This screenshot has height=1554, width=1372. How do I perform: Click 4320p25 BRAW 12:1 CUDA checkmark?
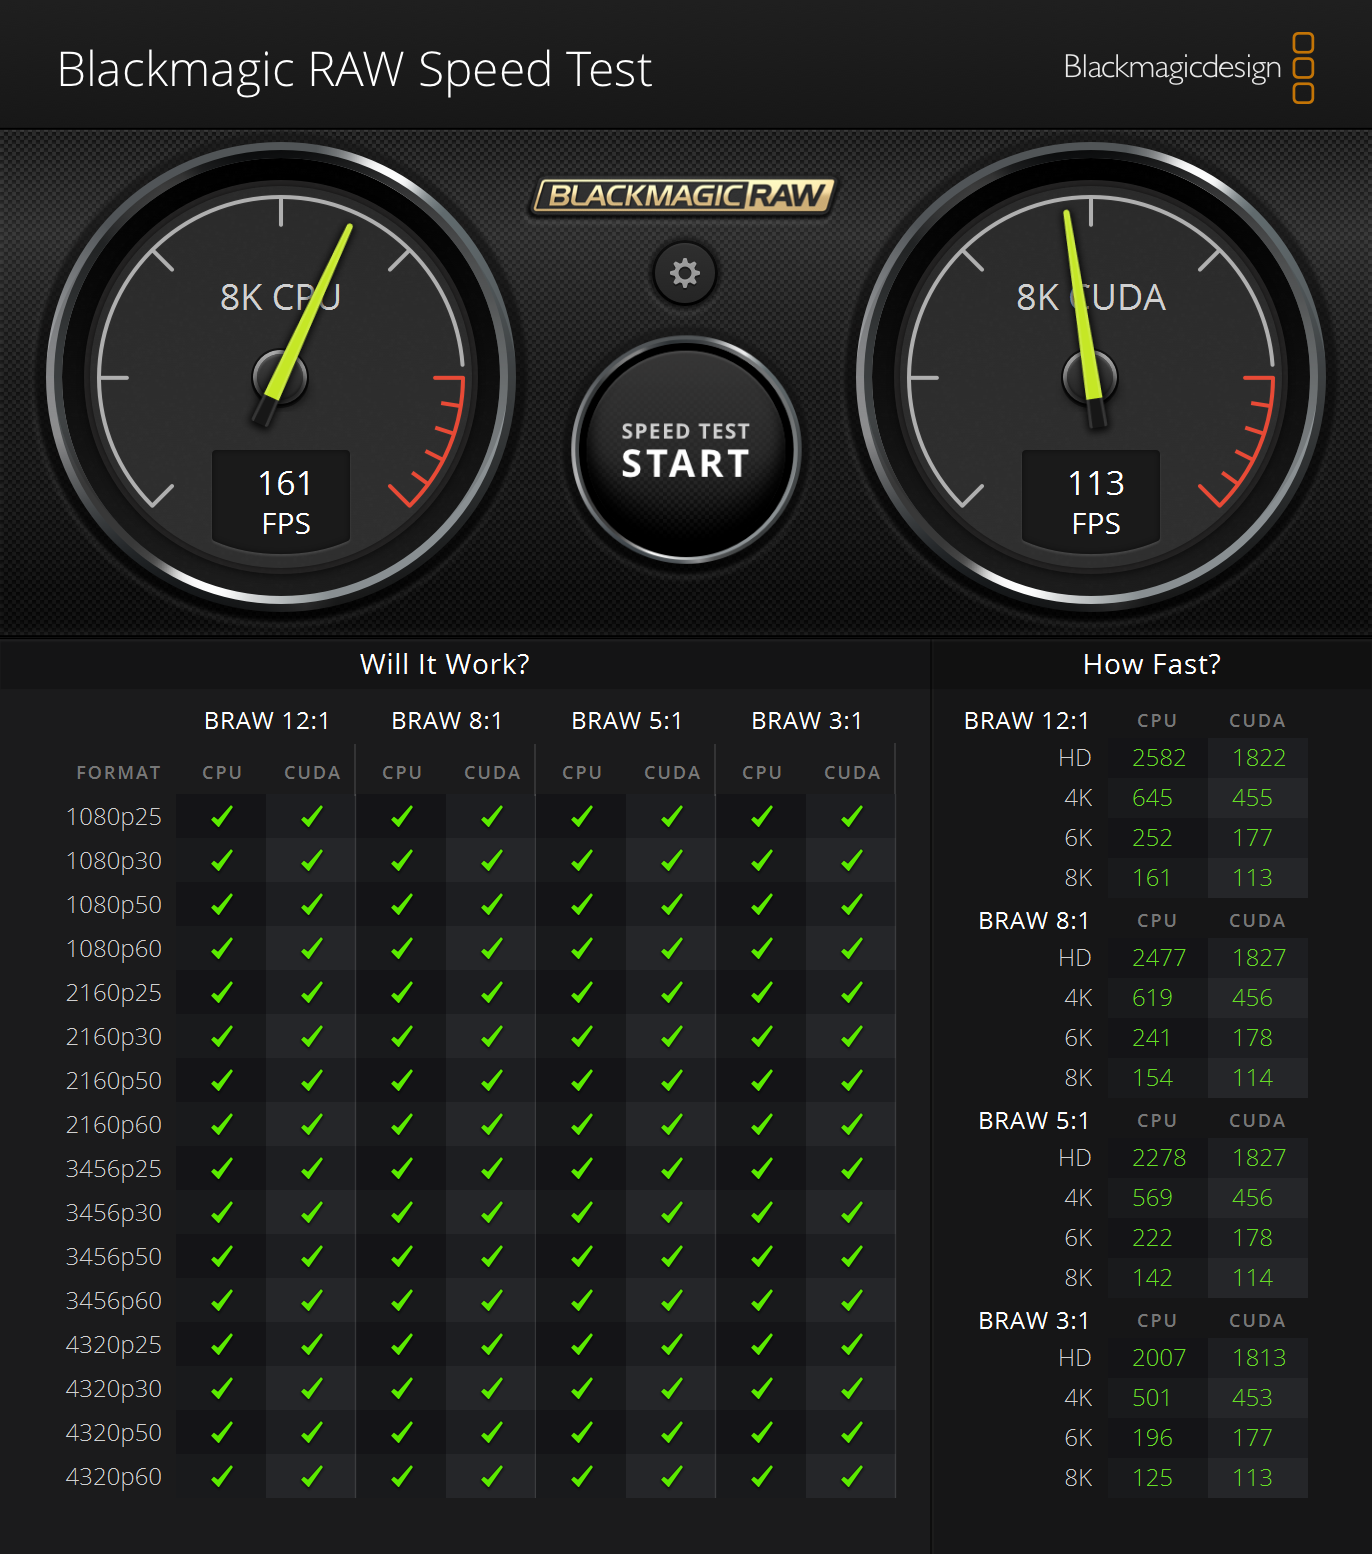[x=312, y=1345]
